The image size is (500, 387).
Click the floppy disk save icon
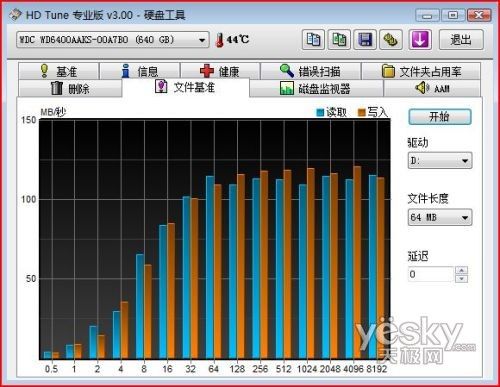(365, 40)
